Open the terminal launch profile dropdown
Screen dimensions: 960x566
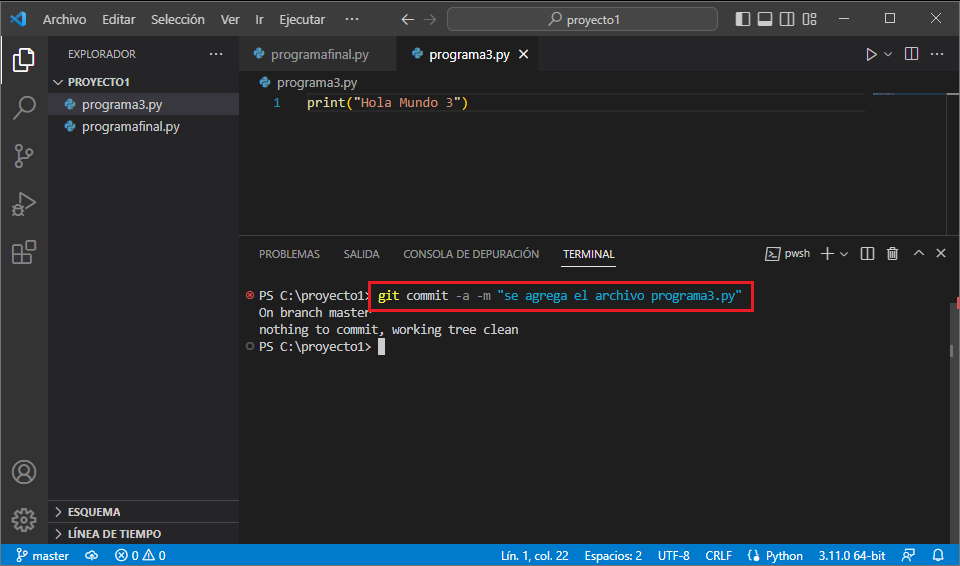coord(844,254)
